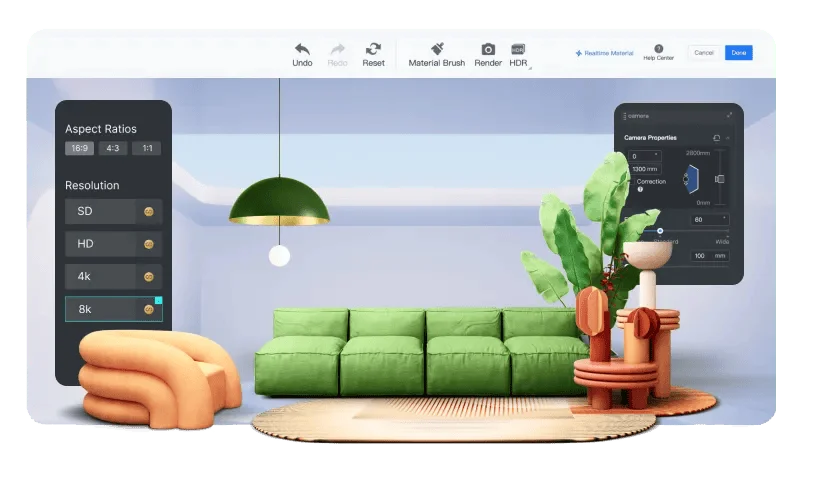Grab the camera panel drag handle
Viewport: 817px width, 480px height.
(624, 116)
